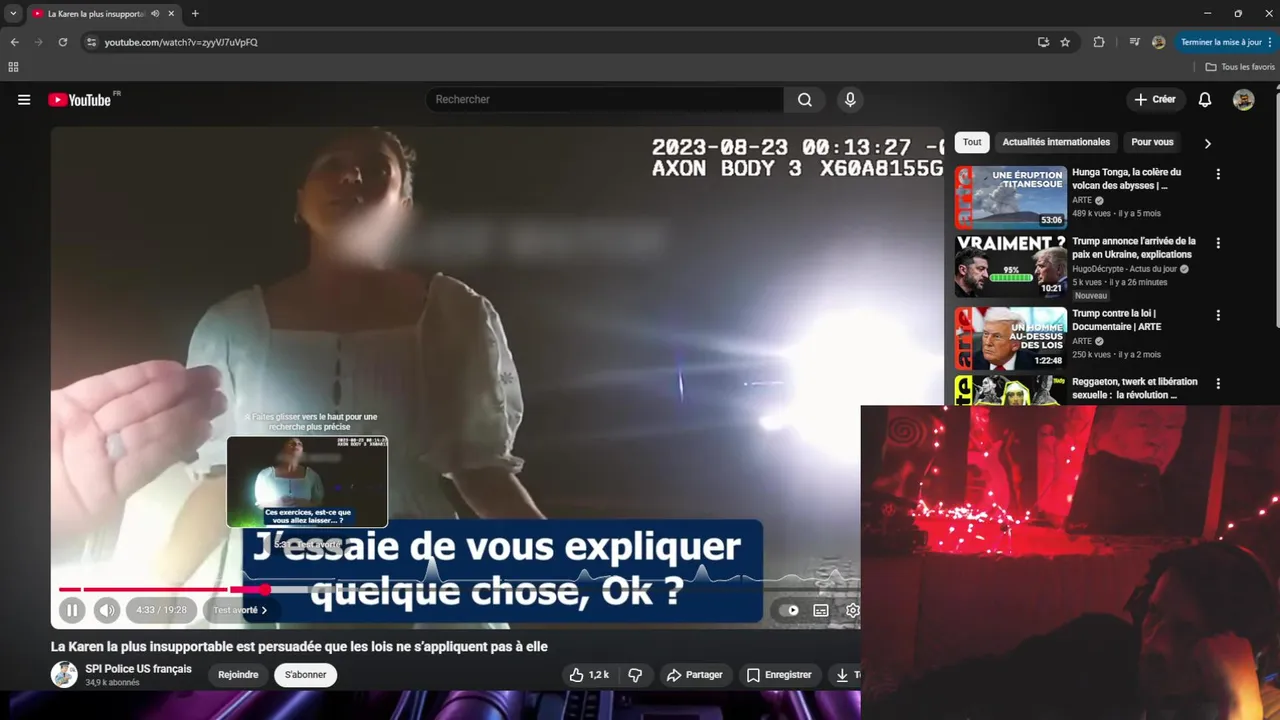Expand the 'Test avorté' chapter chevron
The image size is (1280, 720).
click(x=264, y=610)
